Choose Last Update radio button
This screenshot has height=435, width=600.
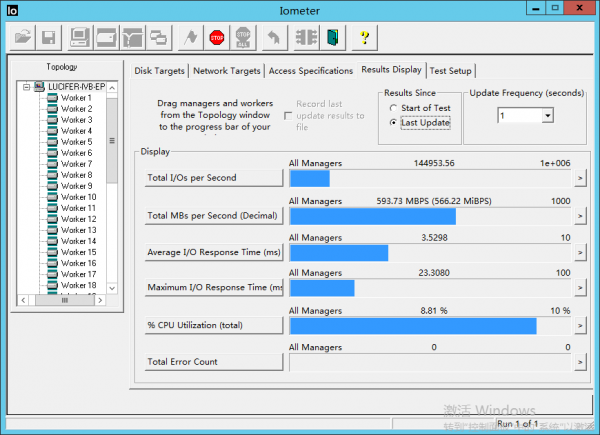click(x=393, y=122)
